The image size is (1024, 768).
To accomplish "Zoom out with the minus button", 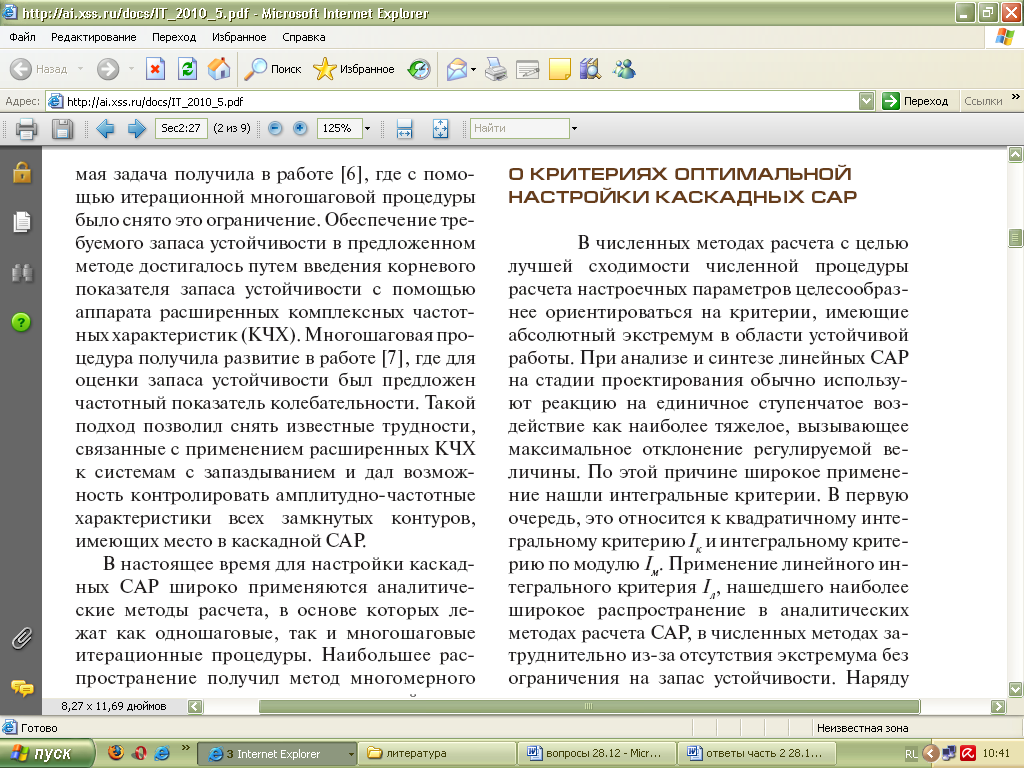I will point(275,128).
